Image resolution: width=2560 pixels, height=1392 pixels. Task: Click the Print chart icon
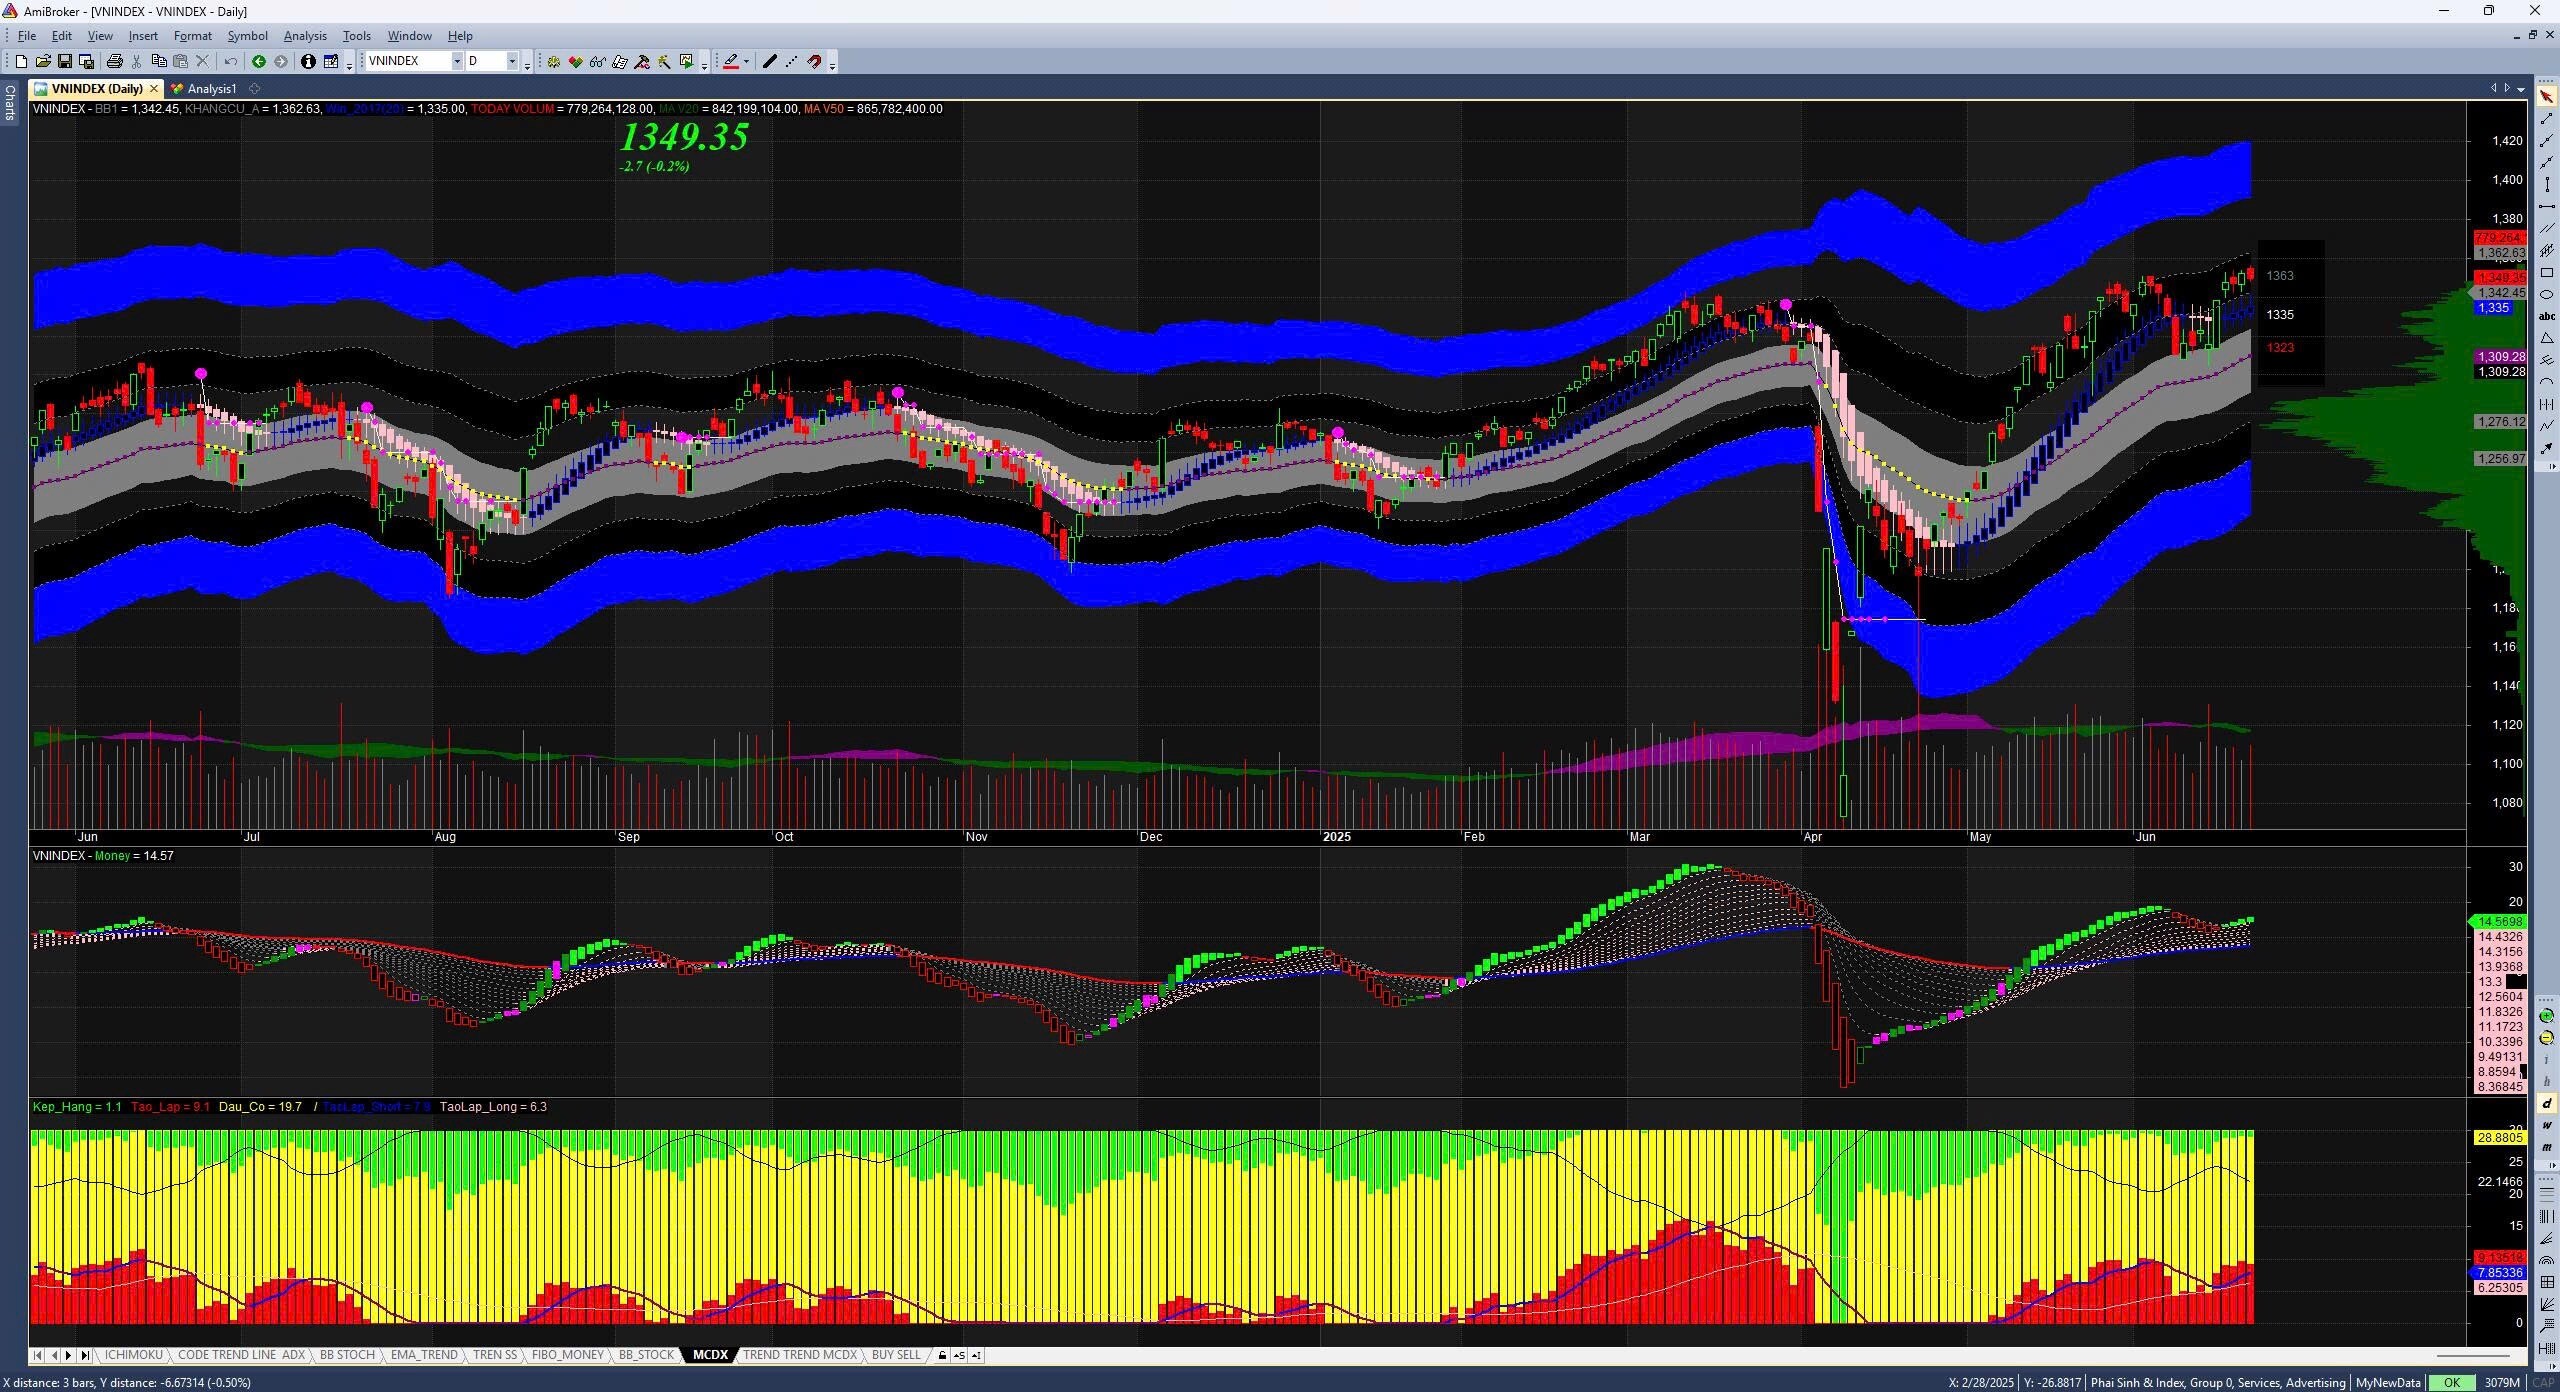[115, 62]
